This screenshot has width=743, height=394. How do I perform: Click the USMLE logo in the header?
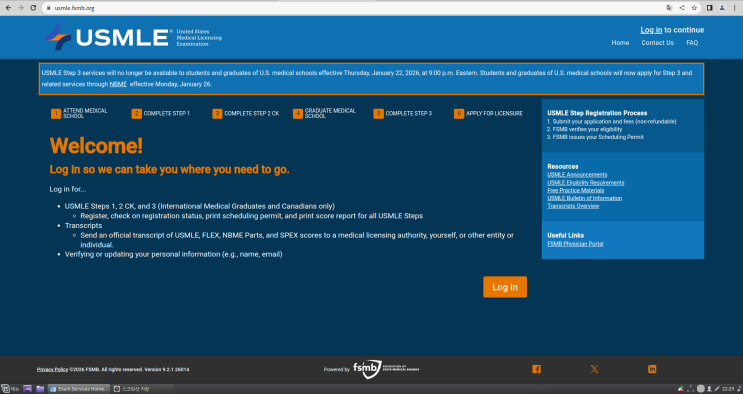(133, 37)
